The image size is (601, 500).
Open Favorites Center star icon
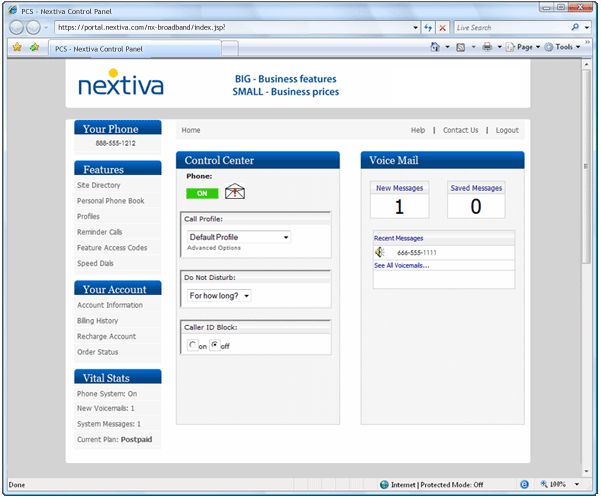point(17,48)
